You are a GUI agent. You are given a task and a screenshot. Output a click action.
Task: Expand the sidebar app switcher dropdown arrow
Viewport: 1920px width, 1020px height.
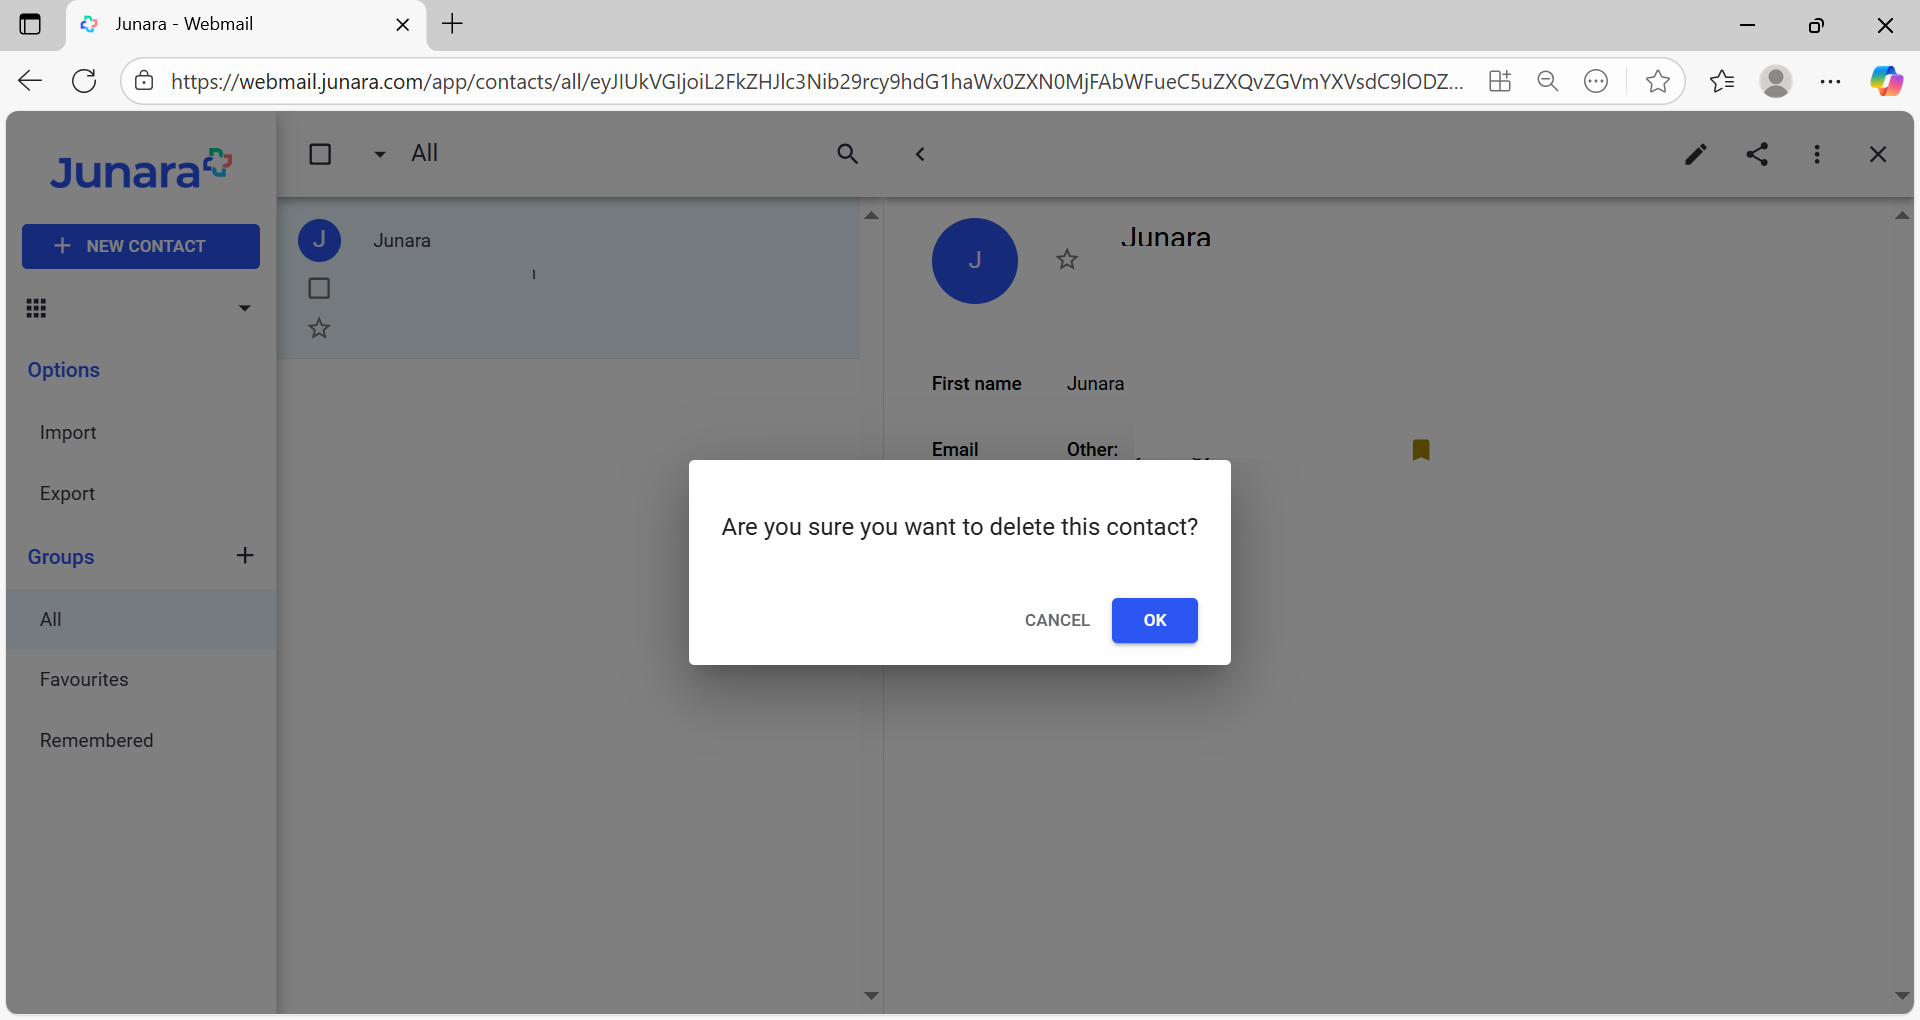(244, 308)
